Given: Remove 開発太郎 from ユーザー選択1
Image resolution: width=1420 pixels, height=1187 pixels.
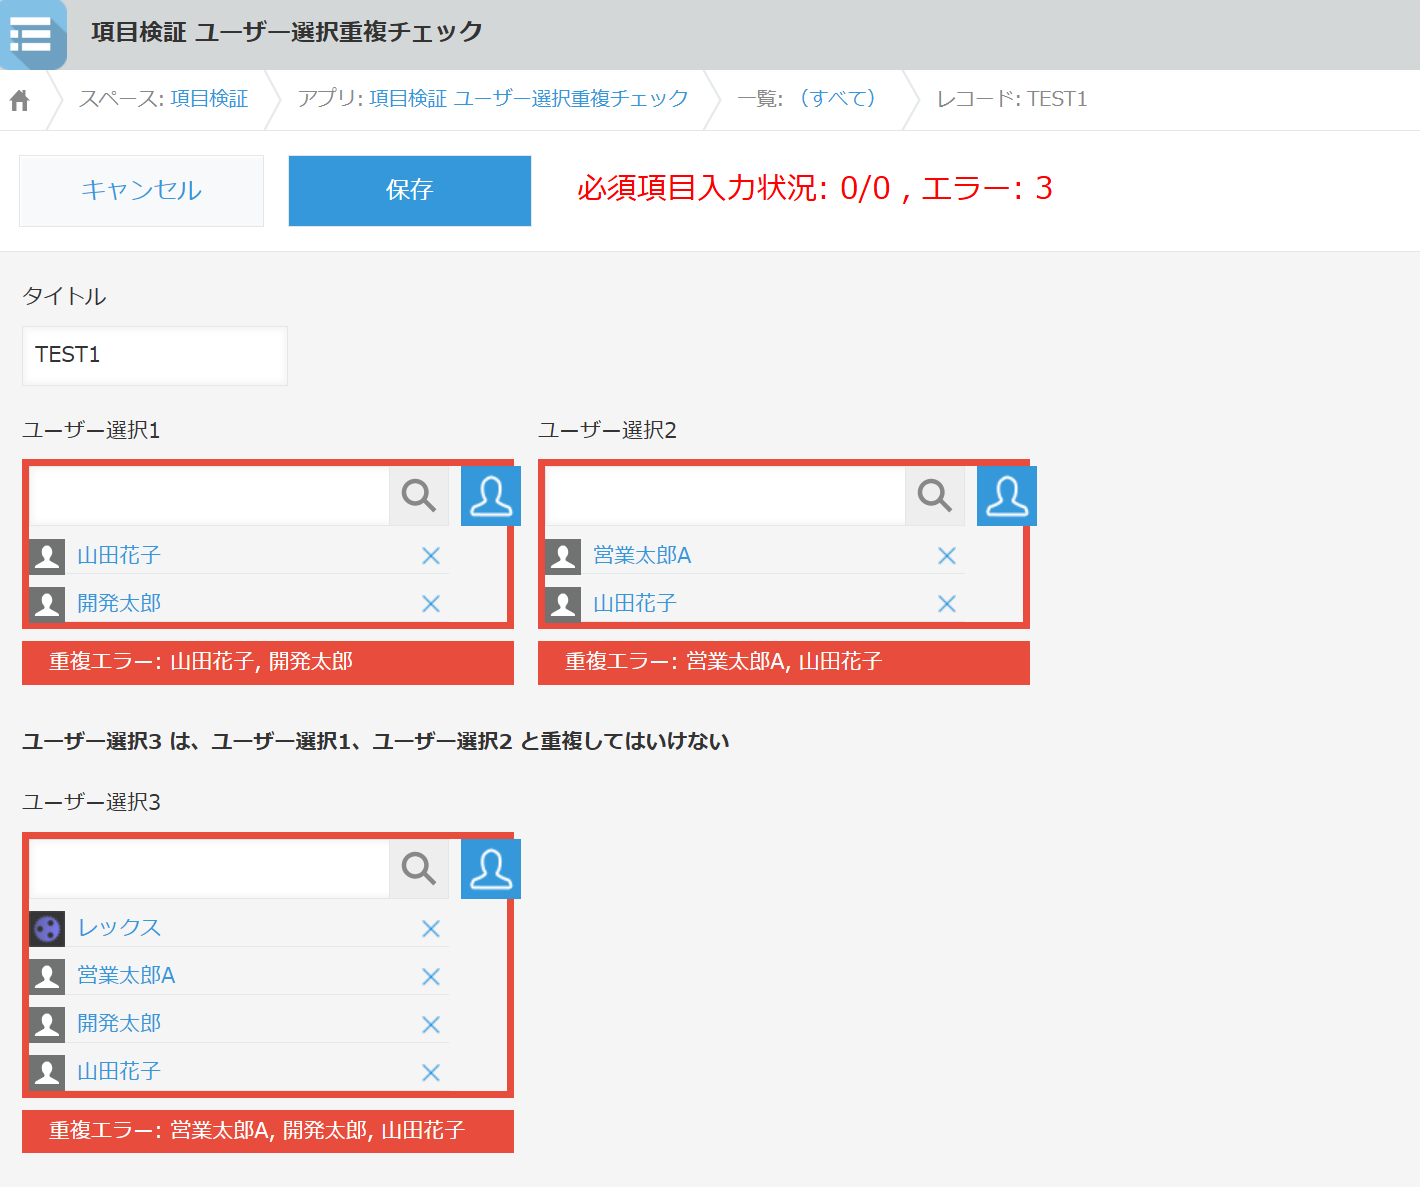Looking at the screenshot, I should coord(431,604).
